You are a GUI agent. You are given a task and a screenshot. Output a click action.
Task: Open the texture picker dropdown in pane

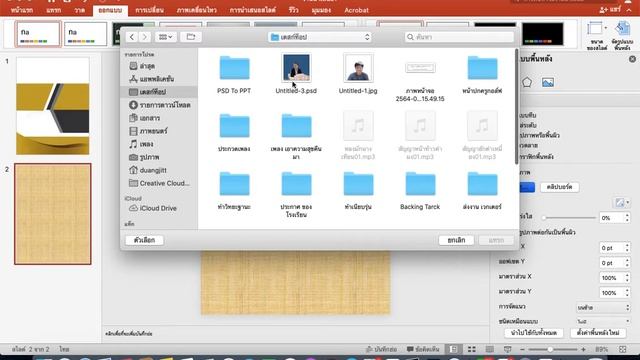click(622, 202)
